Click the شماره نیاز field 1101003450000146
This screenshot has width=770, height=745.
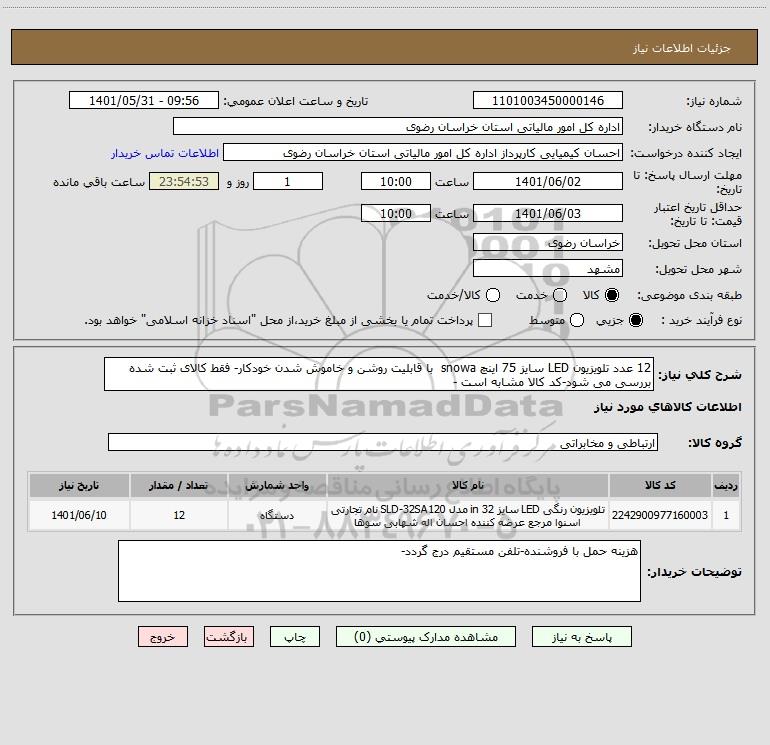[548, 101]
